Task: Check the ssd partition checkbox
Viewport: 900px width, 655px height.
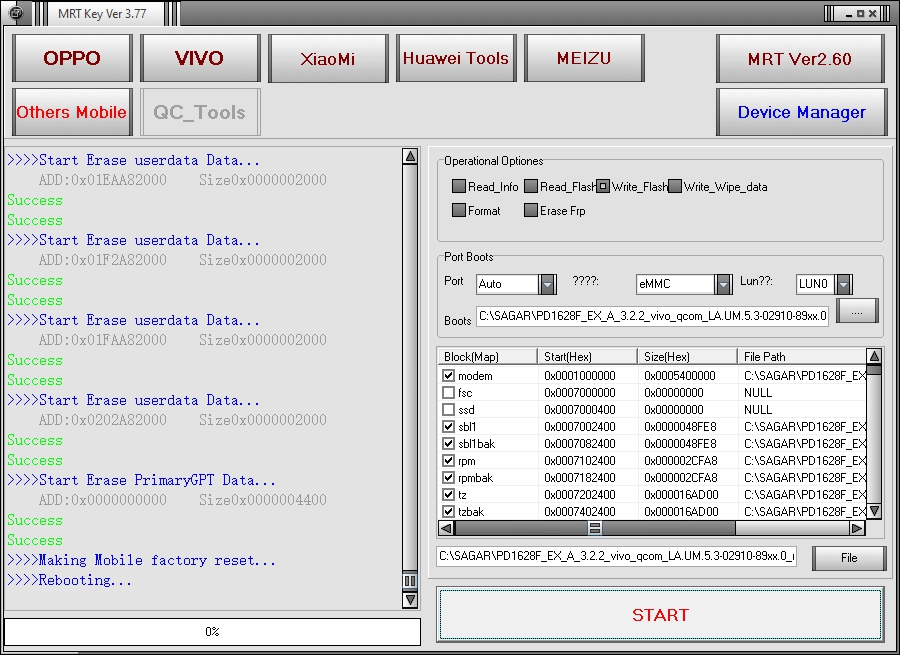Action: coord(448,409)
